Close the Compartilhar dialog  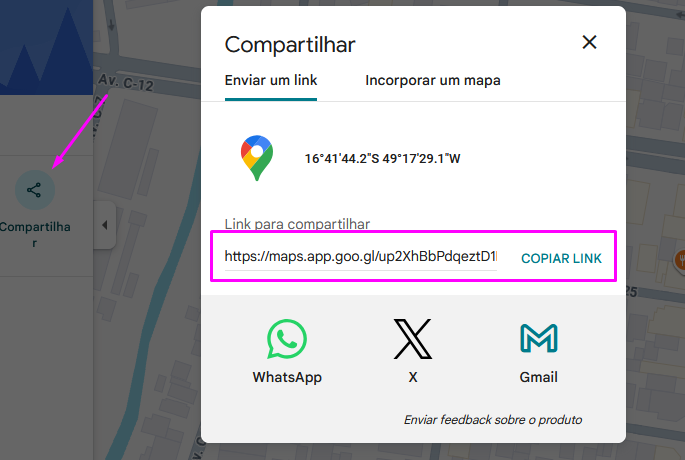coord(589,42)
